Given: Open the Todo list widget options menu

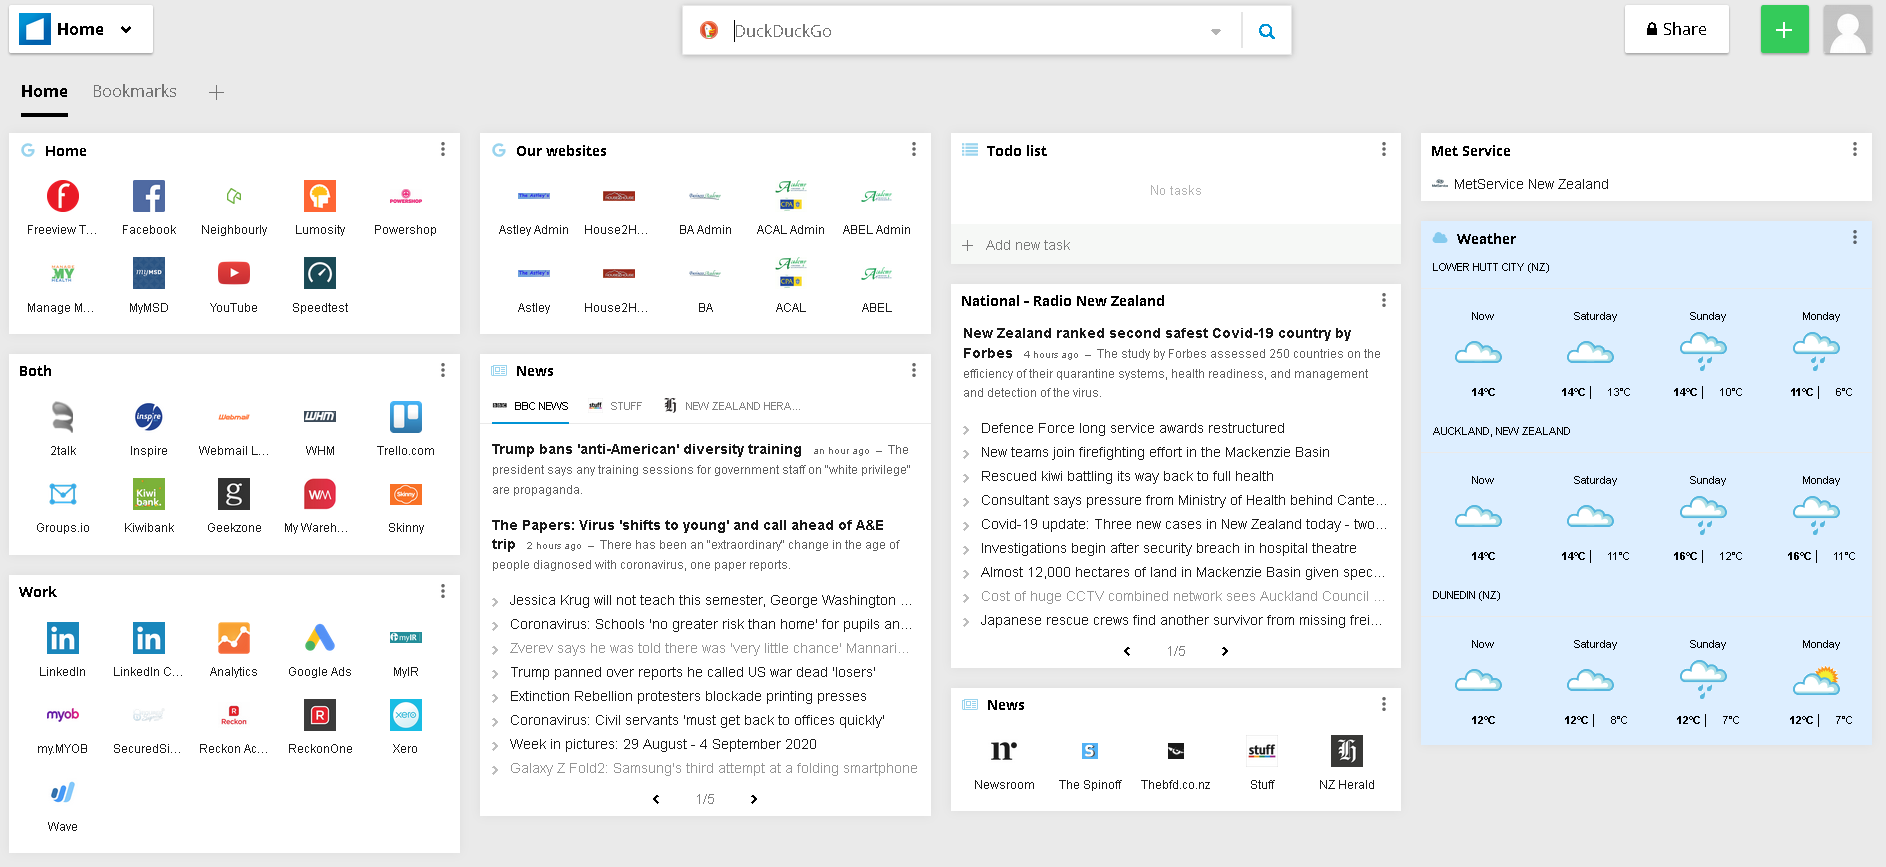Looking at the screenshot, I should [x=1383, y=150].
